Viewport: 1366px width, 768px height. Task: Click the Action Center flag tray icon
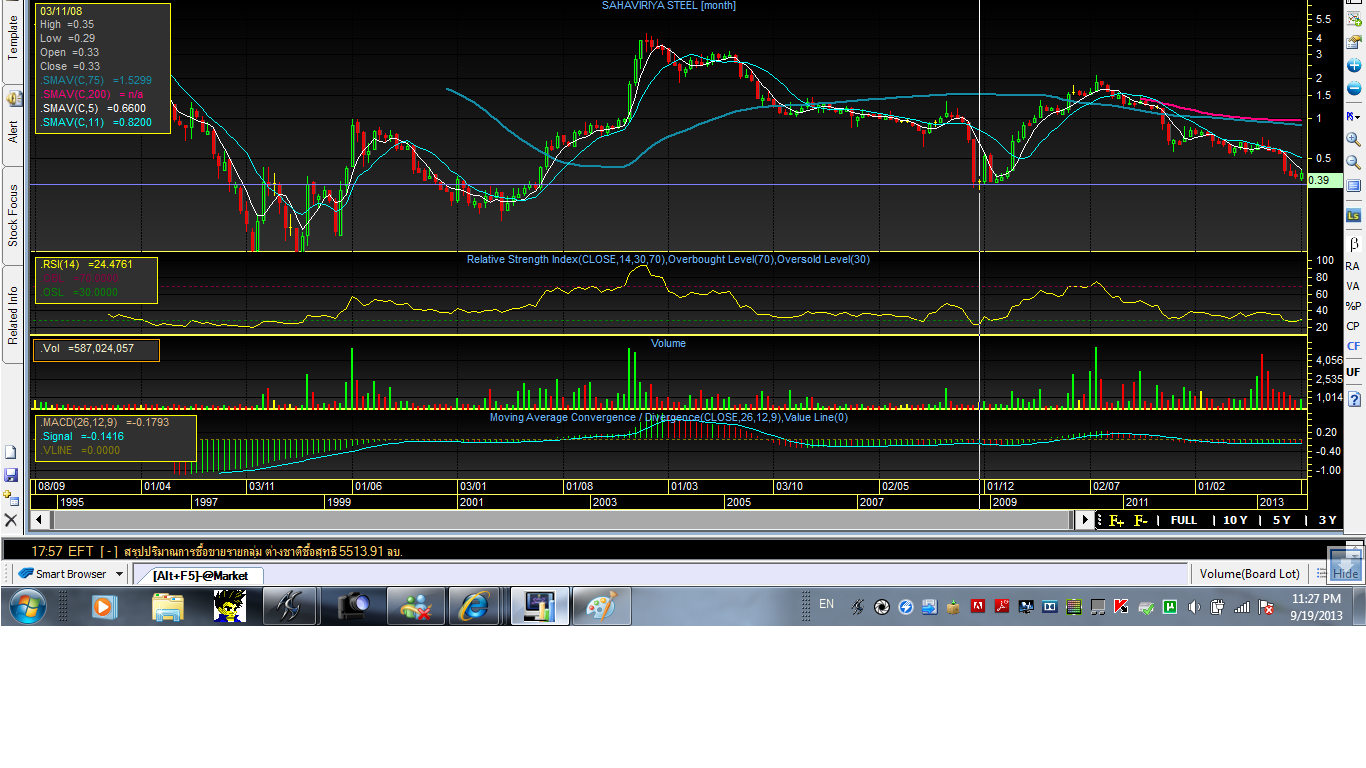coord(1267,606)
